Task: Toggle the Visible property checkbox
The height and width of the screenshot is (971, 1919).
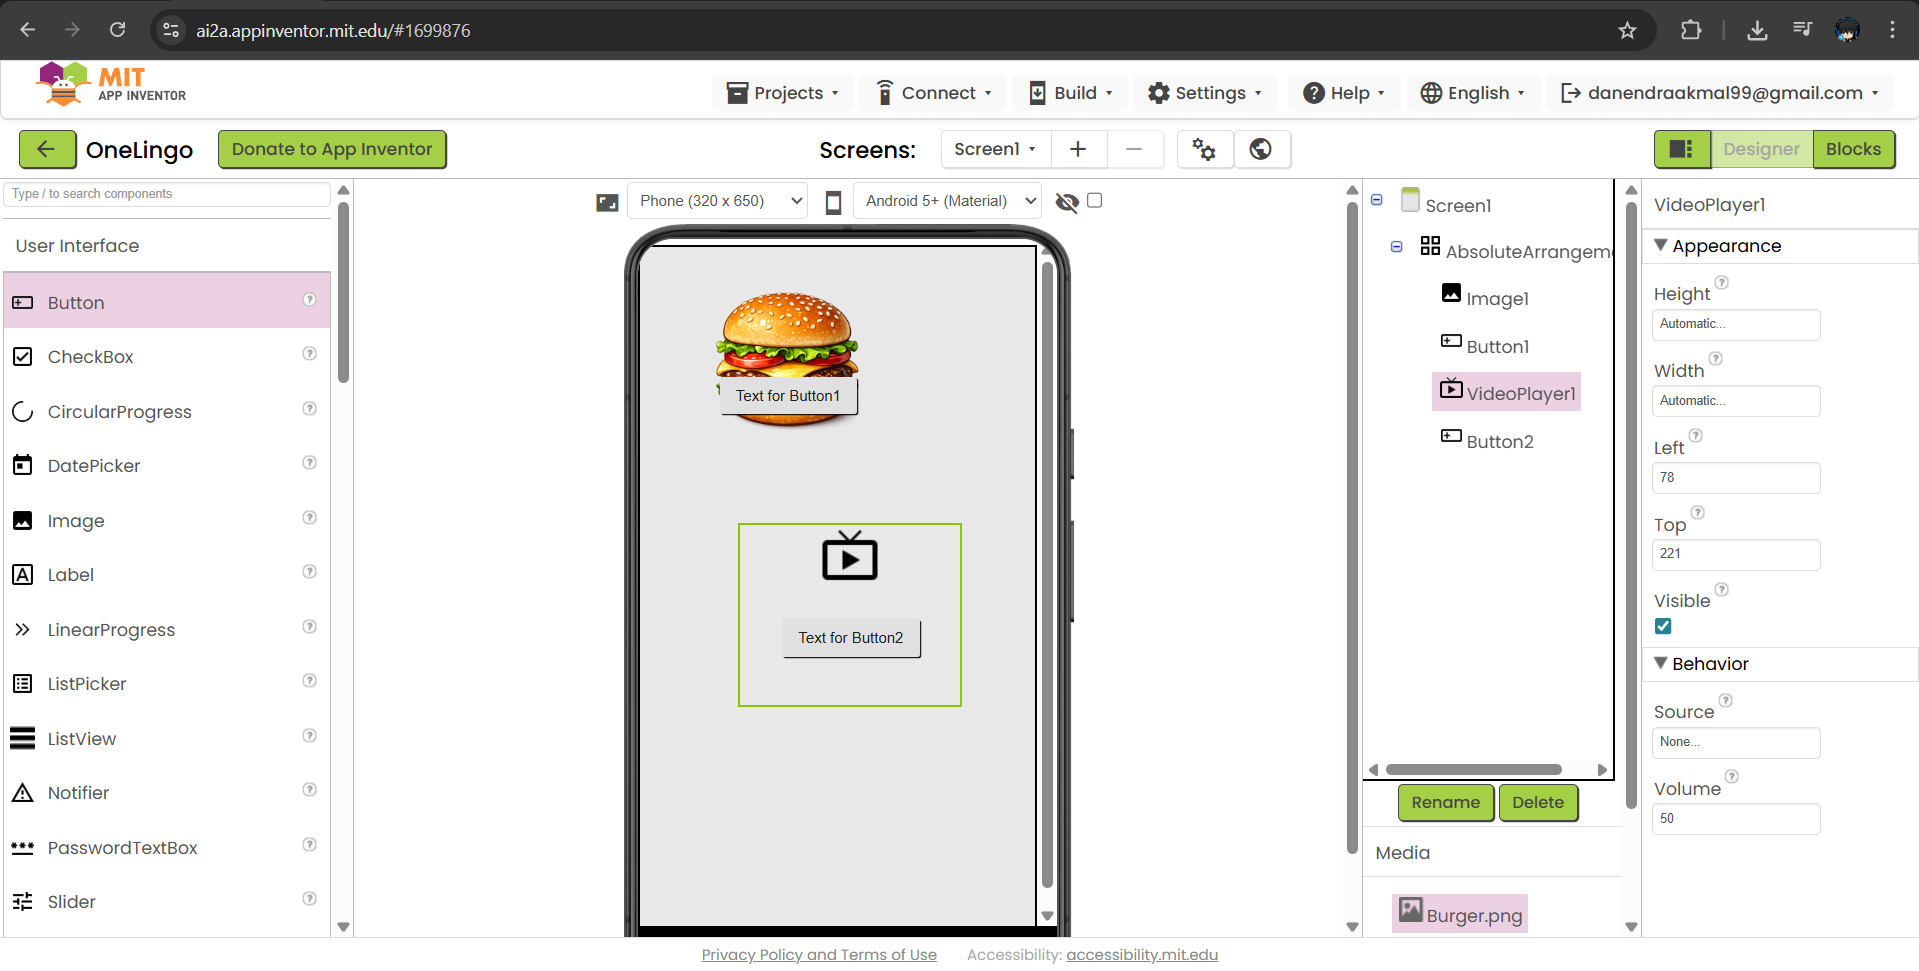Action: click(1663, 626)
